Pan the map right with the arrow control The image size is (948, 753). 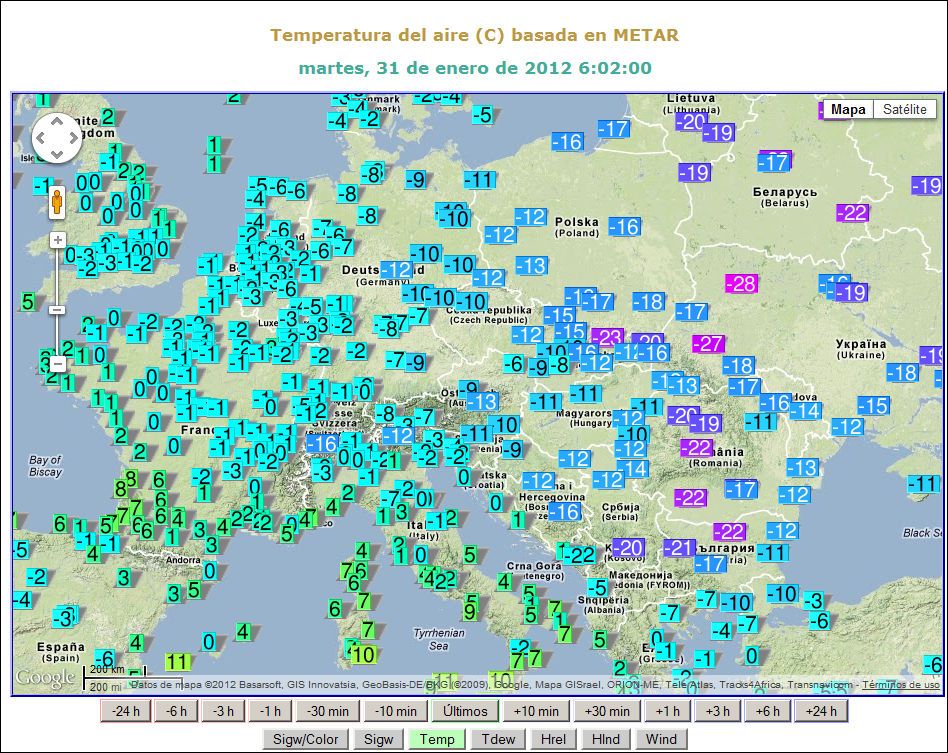[73, 138]
